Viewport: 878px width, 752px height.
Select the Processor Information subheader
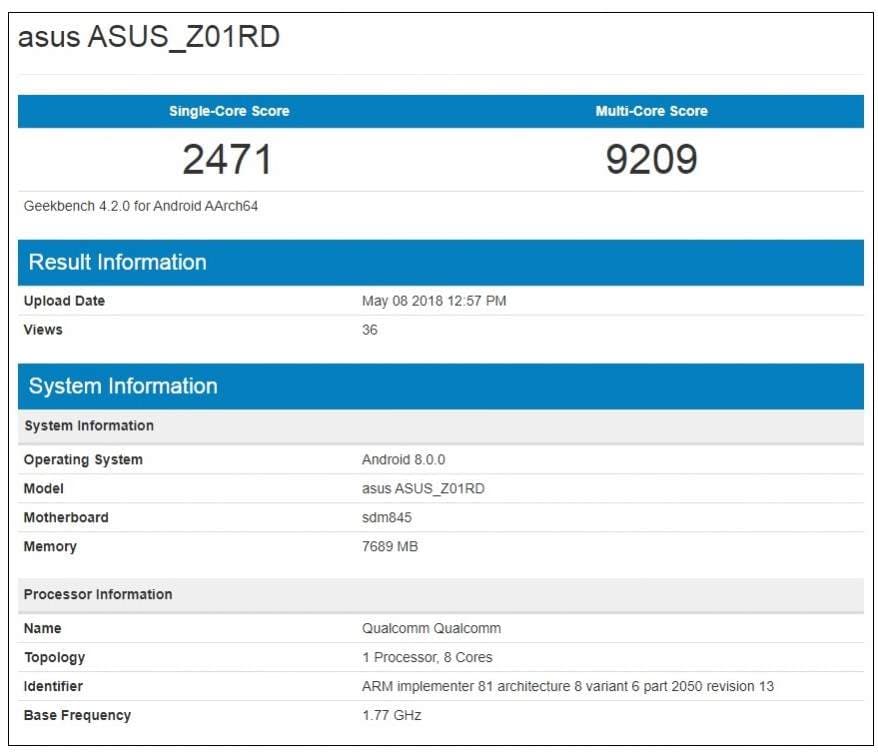point(441,595)
